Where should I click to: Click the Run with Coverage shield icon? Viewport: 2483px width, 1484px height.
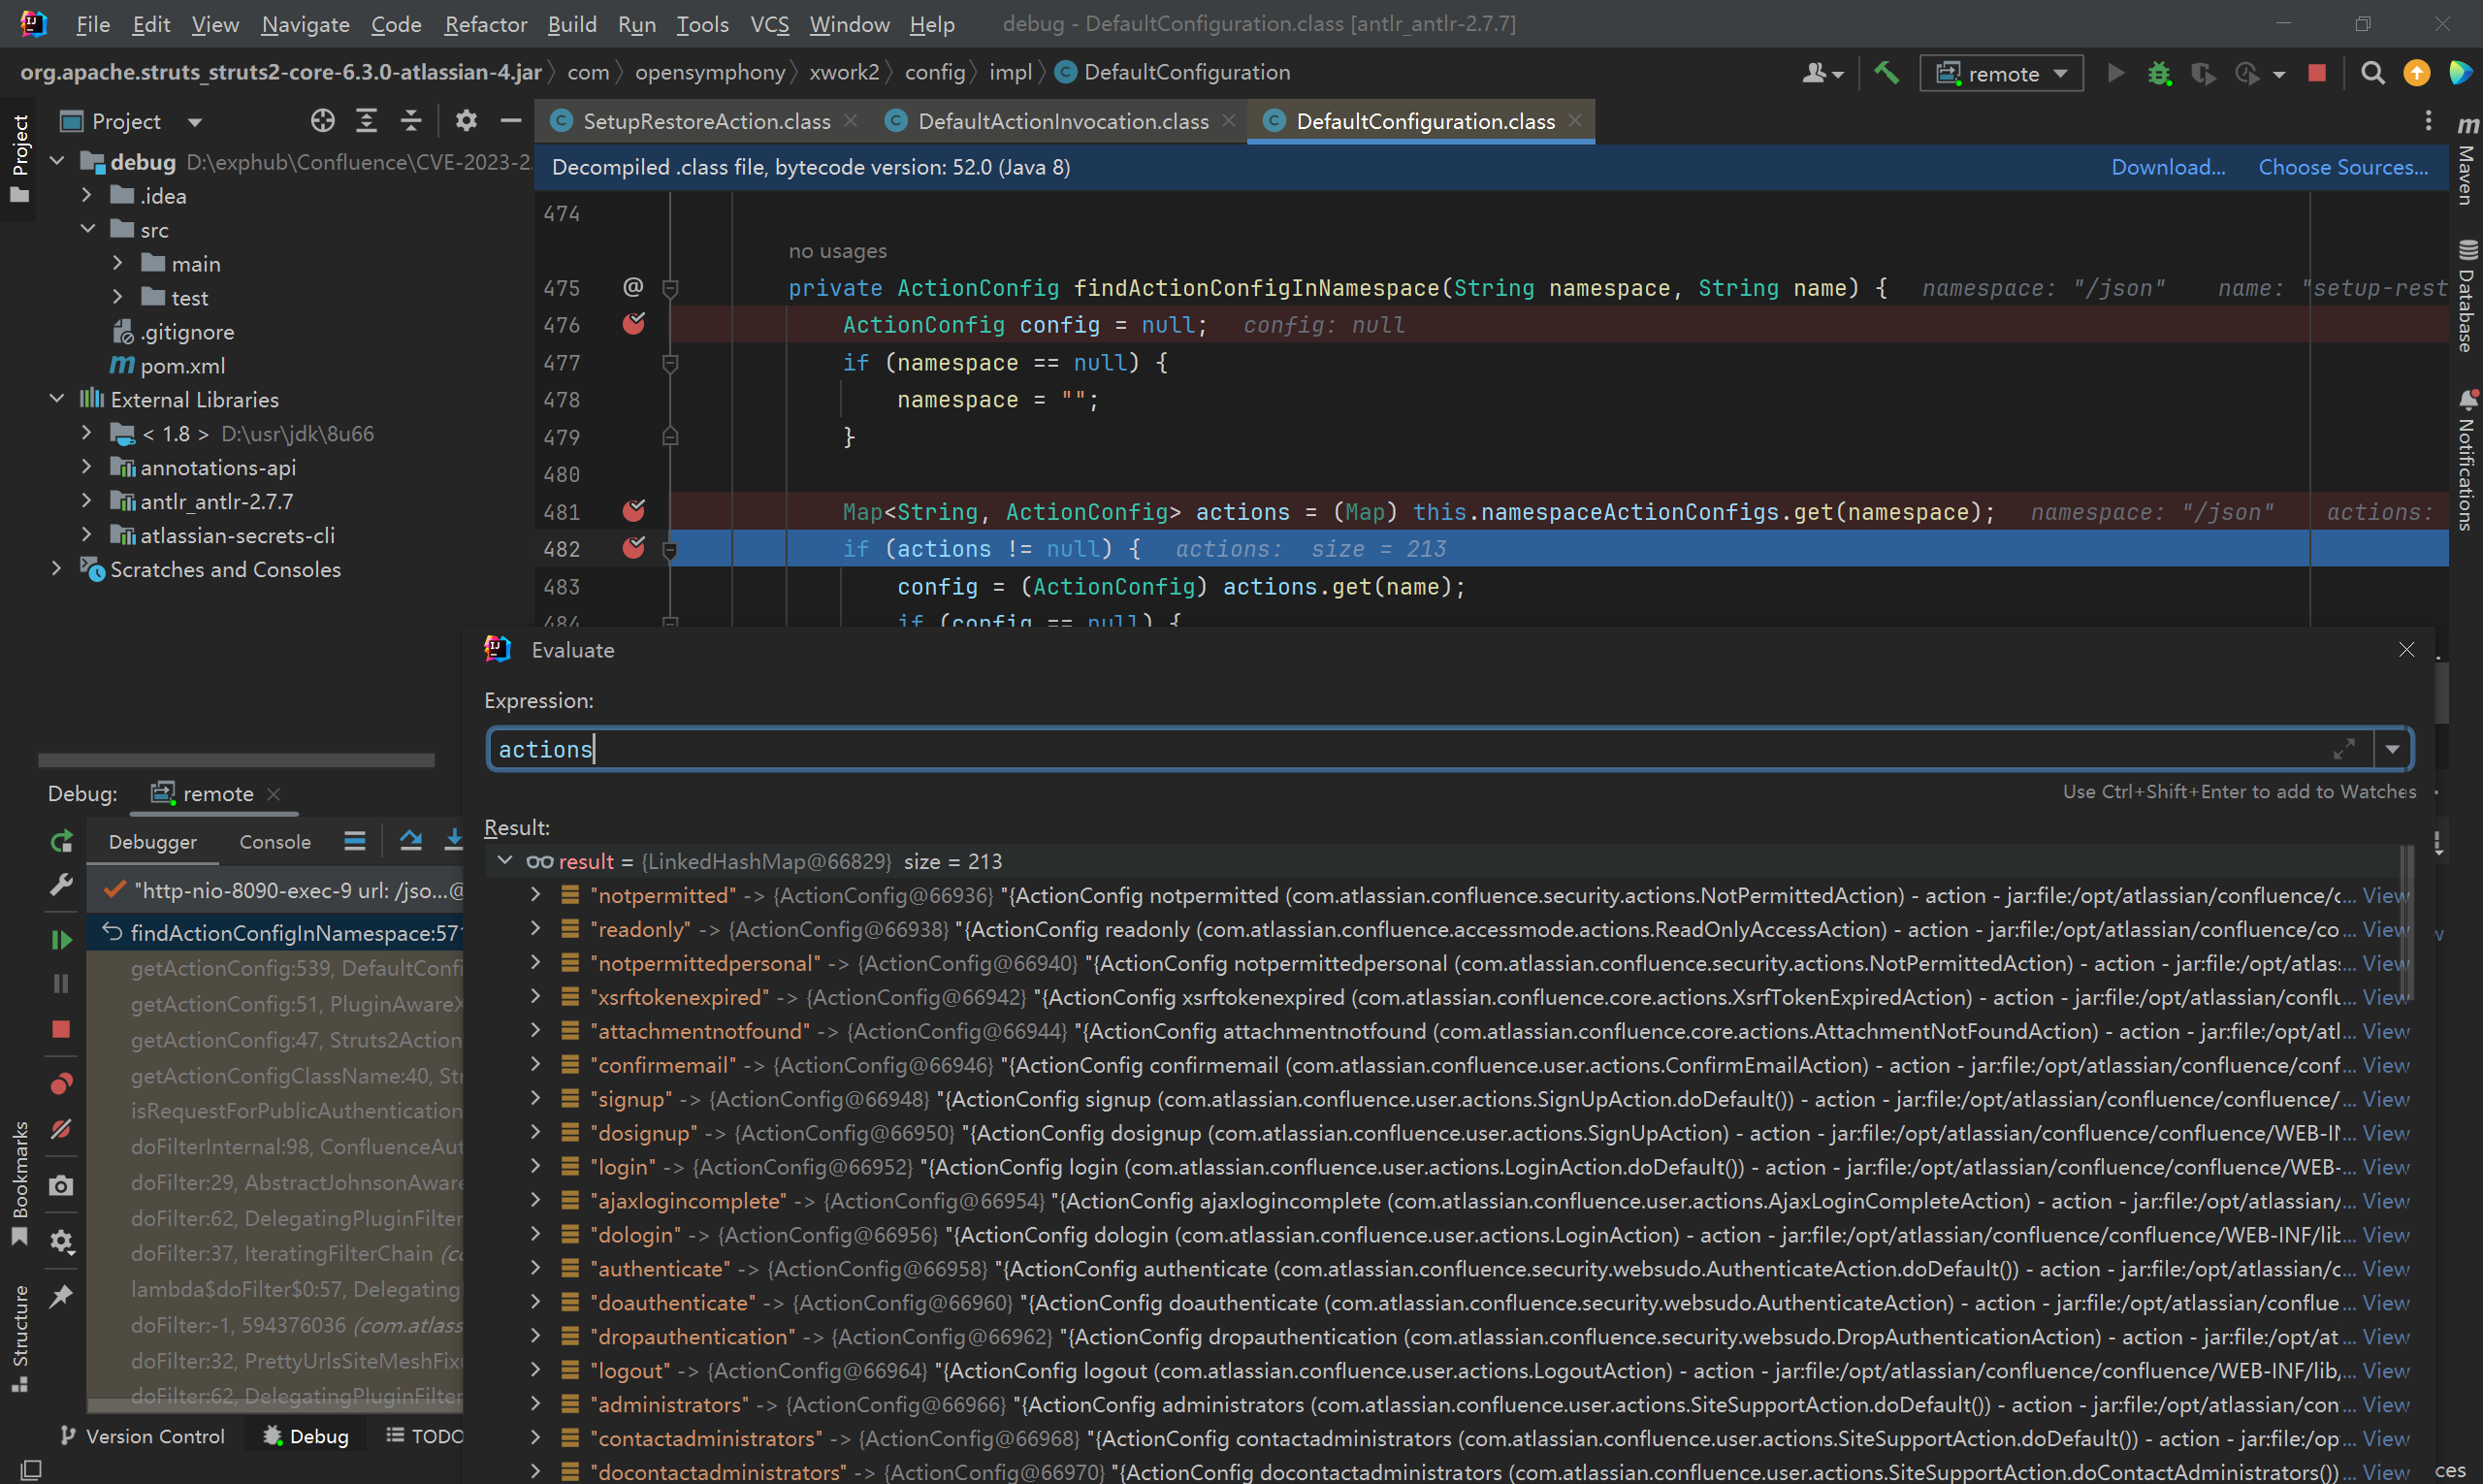pyautogui.click(x=2202, y=73)
